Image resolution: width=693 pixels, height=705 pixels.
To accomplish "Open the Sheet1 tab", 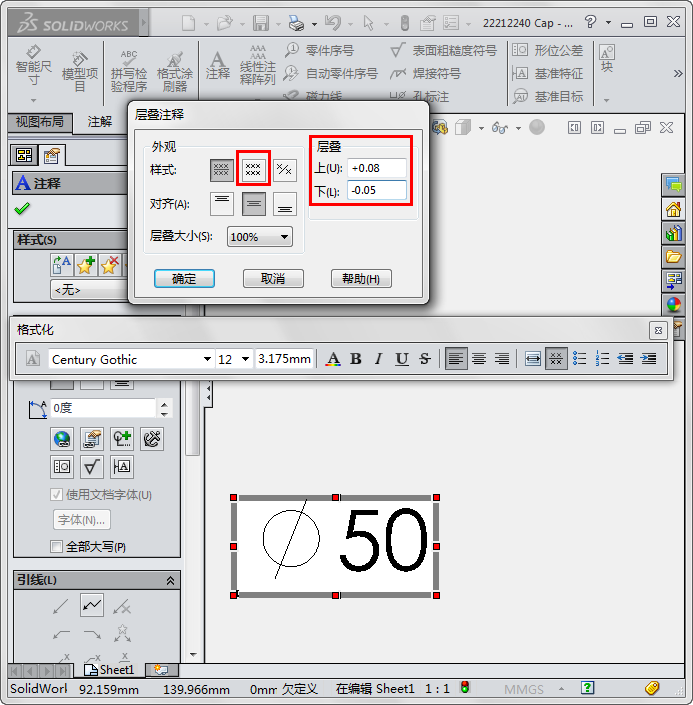I will (110, 670).
